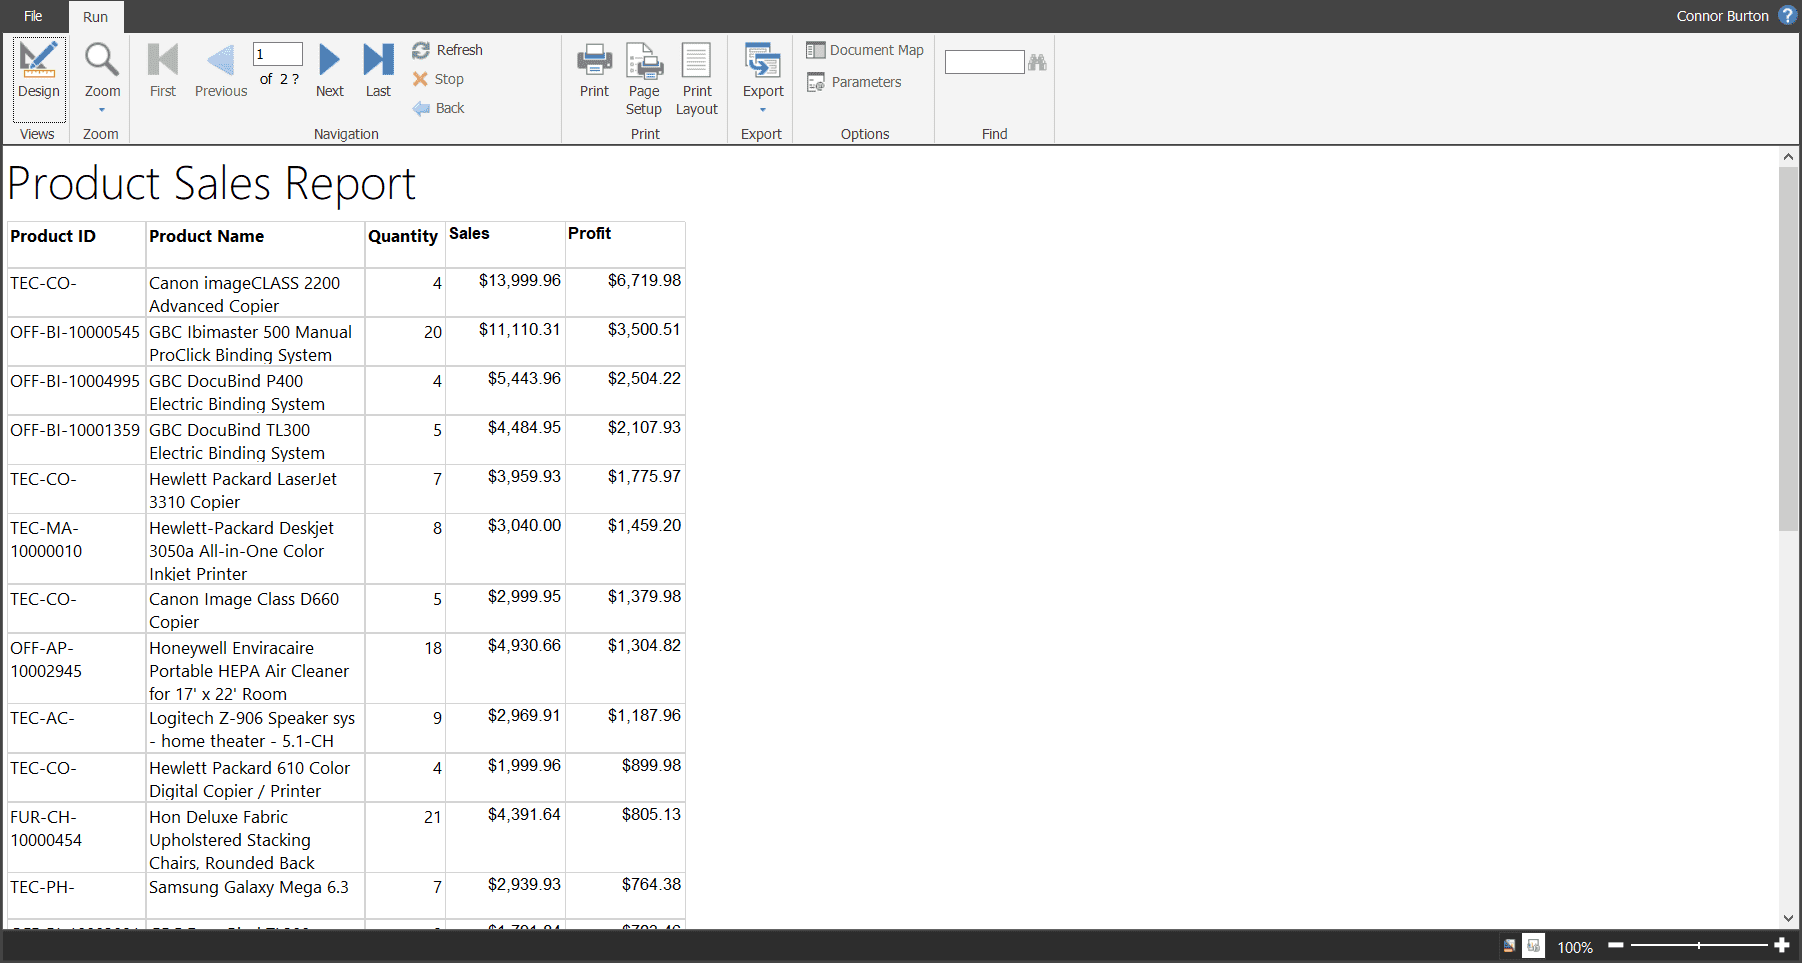This screenshot has width=1802, height=963.
Task: Click the OFF-BI-10001359 product ID
Action: click(x=75, y=430)
